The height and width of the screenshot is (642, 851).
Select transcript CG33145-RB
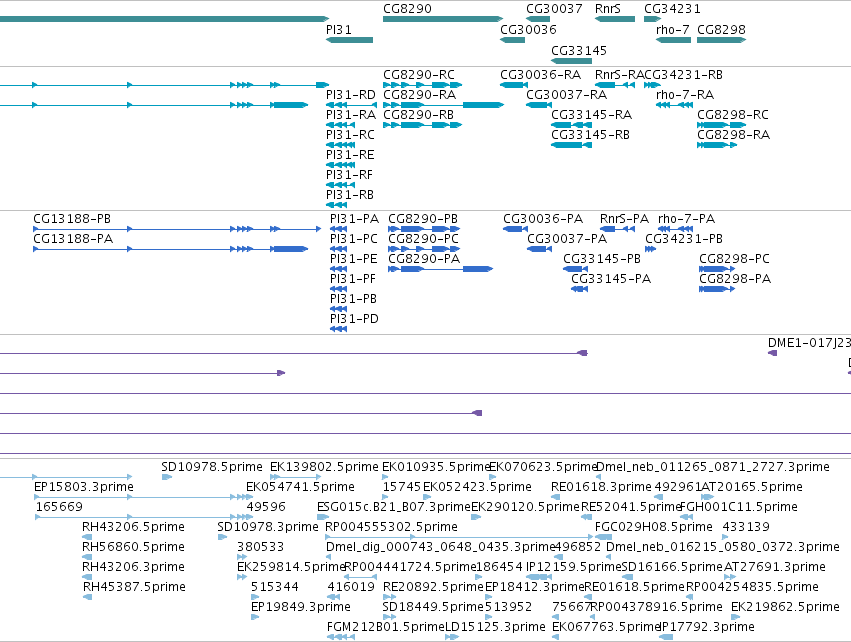pyautogui.click(x=590, y=135)
